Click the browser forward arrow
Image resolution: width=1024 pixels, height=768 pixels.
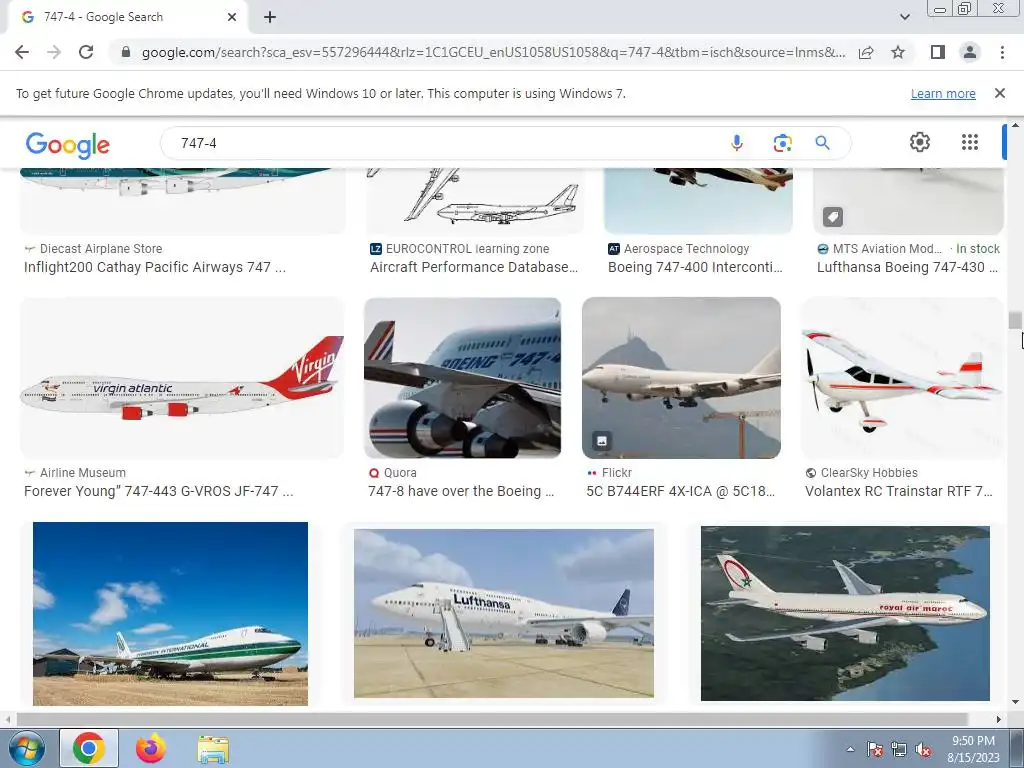coord(54,52)
